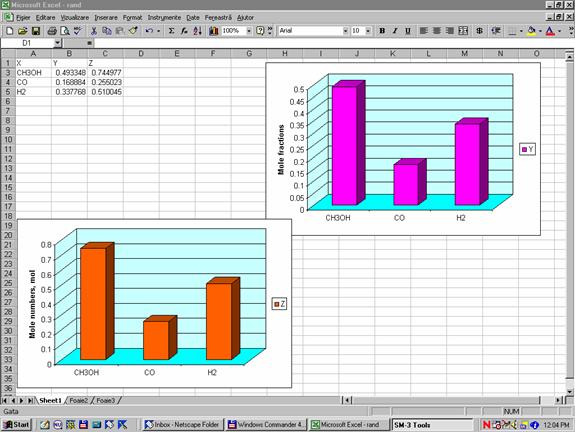The image size is (575, 432).
Task: Click inside the Name Box showing D1
Action: point(27,43)
